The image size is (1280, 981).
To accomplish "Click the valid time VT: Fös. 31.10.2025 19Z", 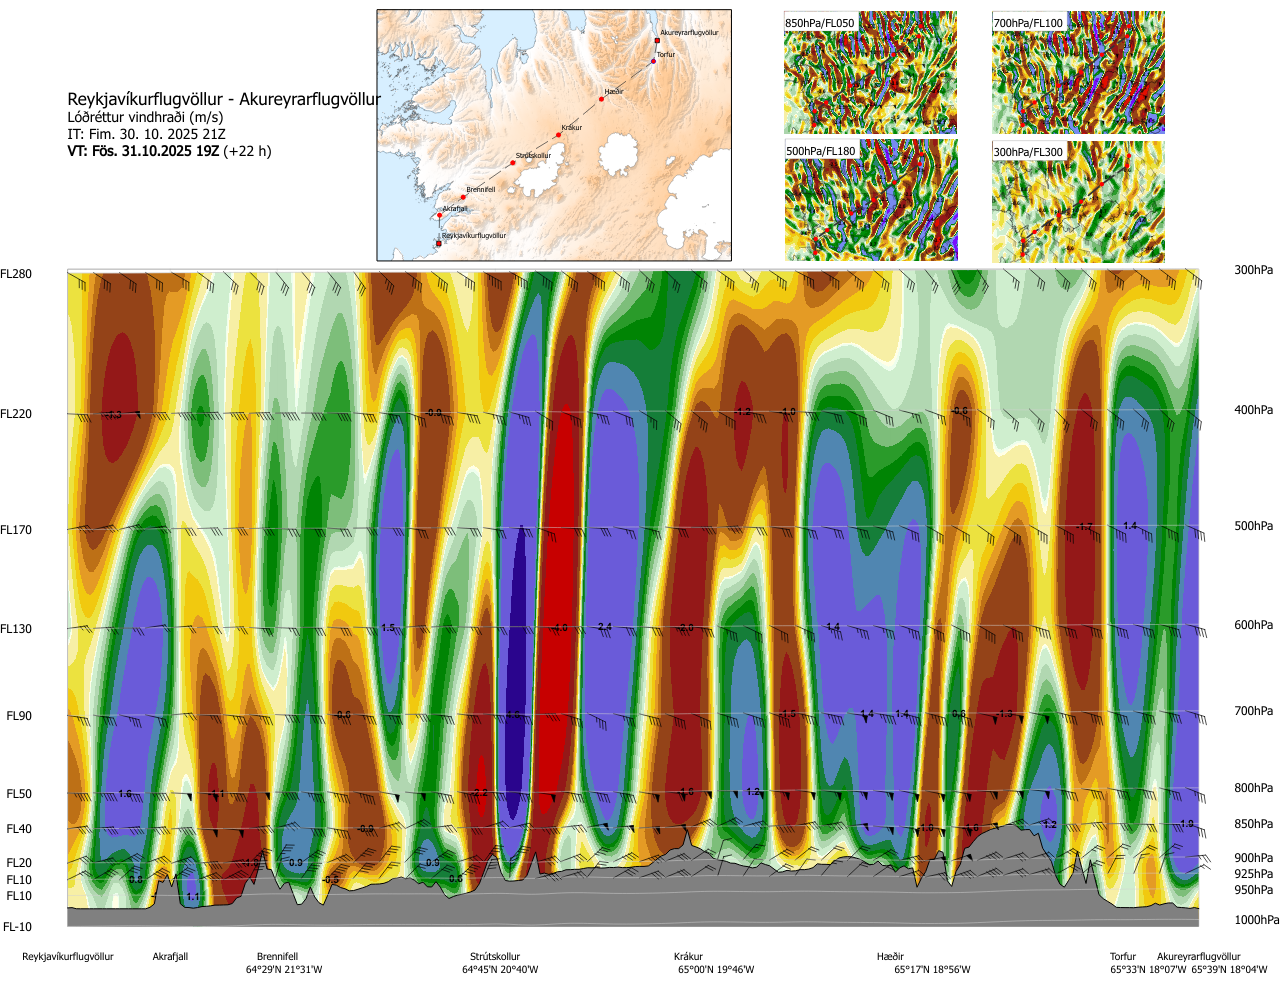I will coord(143,151).
